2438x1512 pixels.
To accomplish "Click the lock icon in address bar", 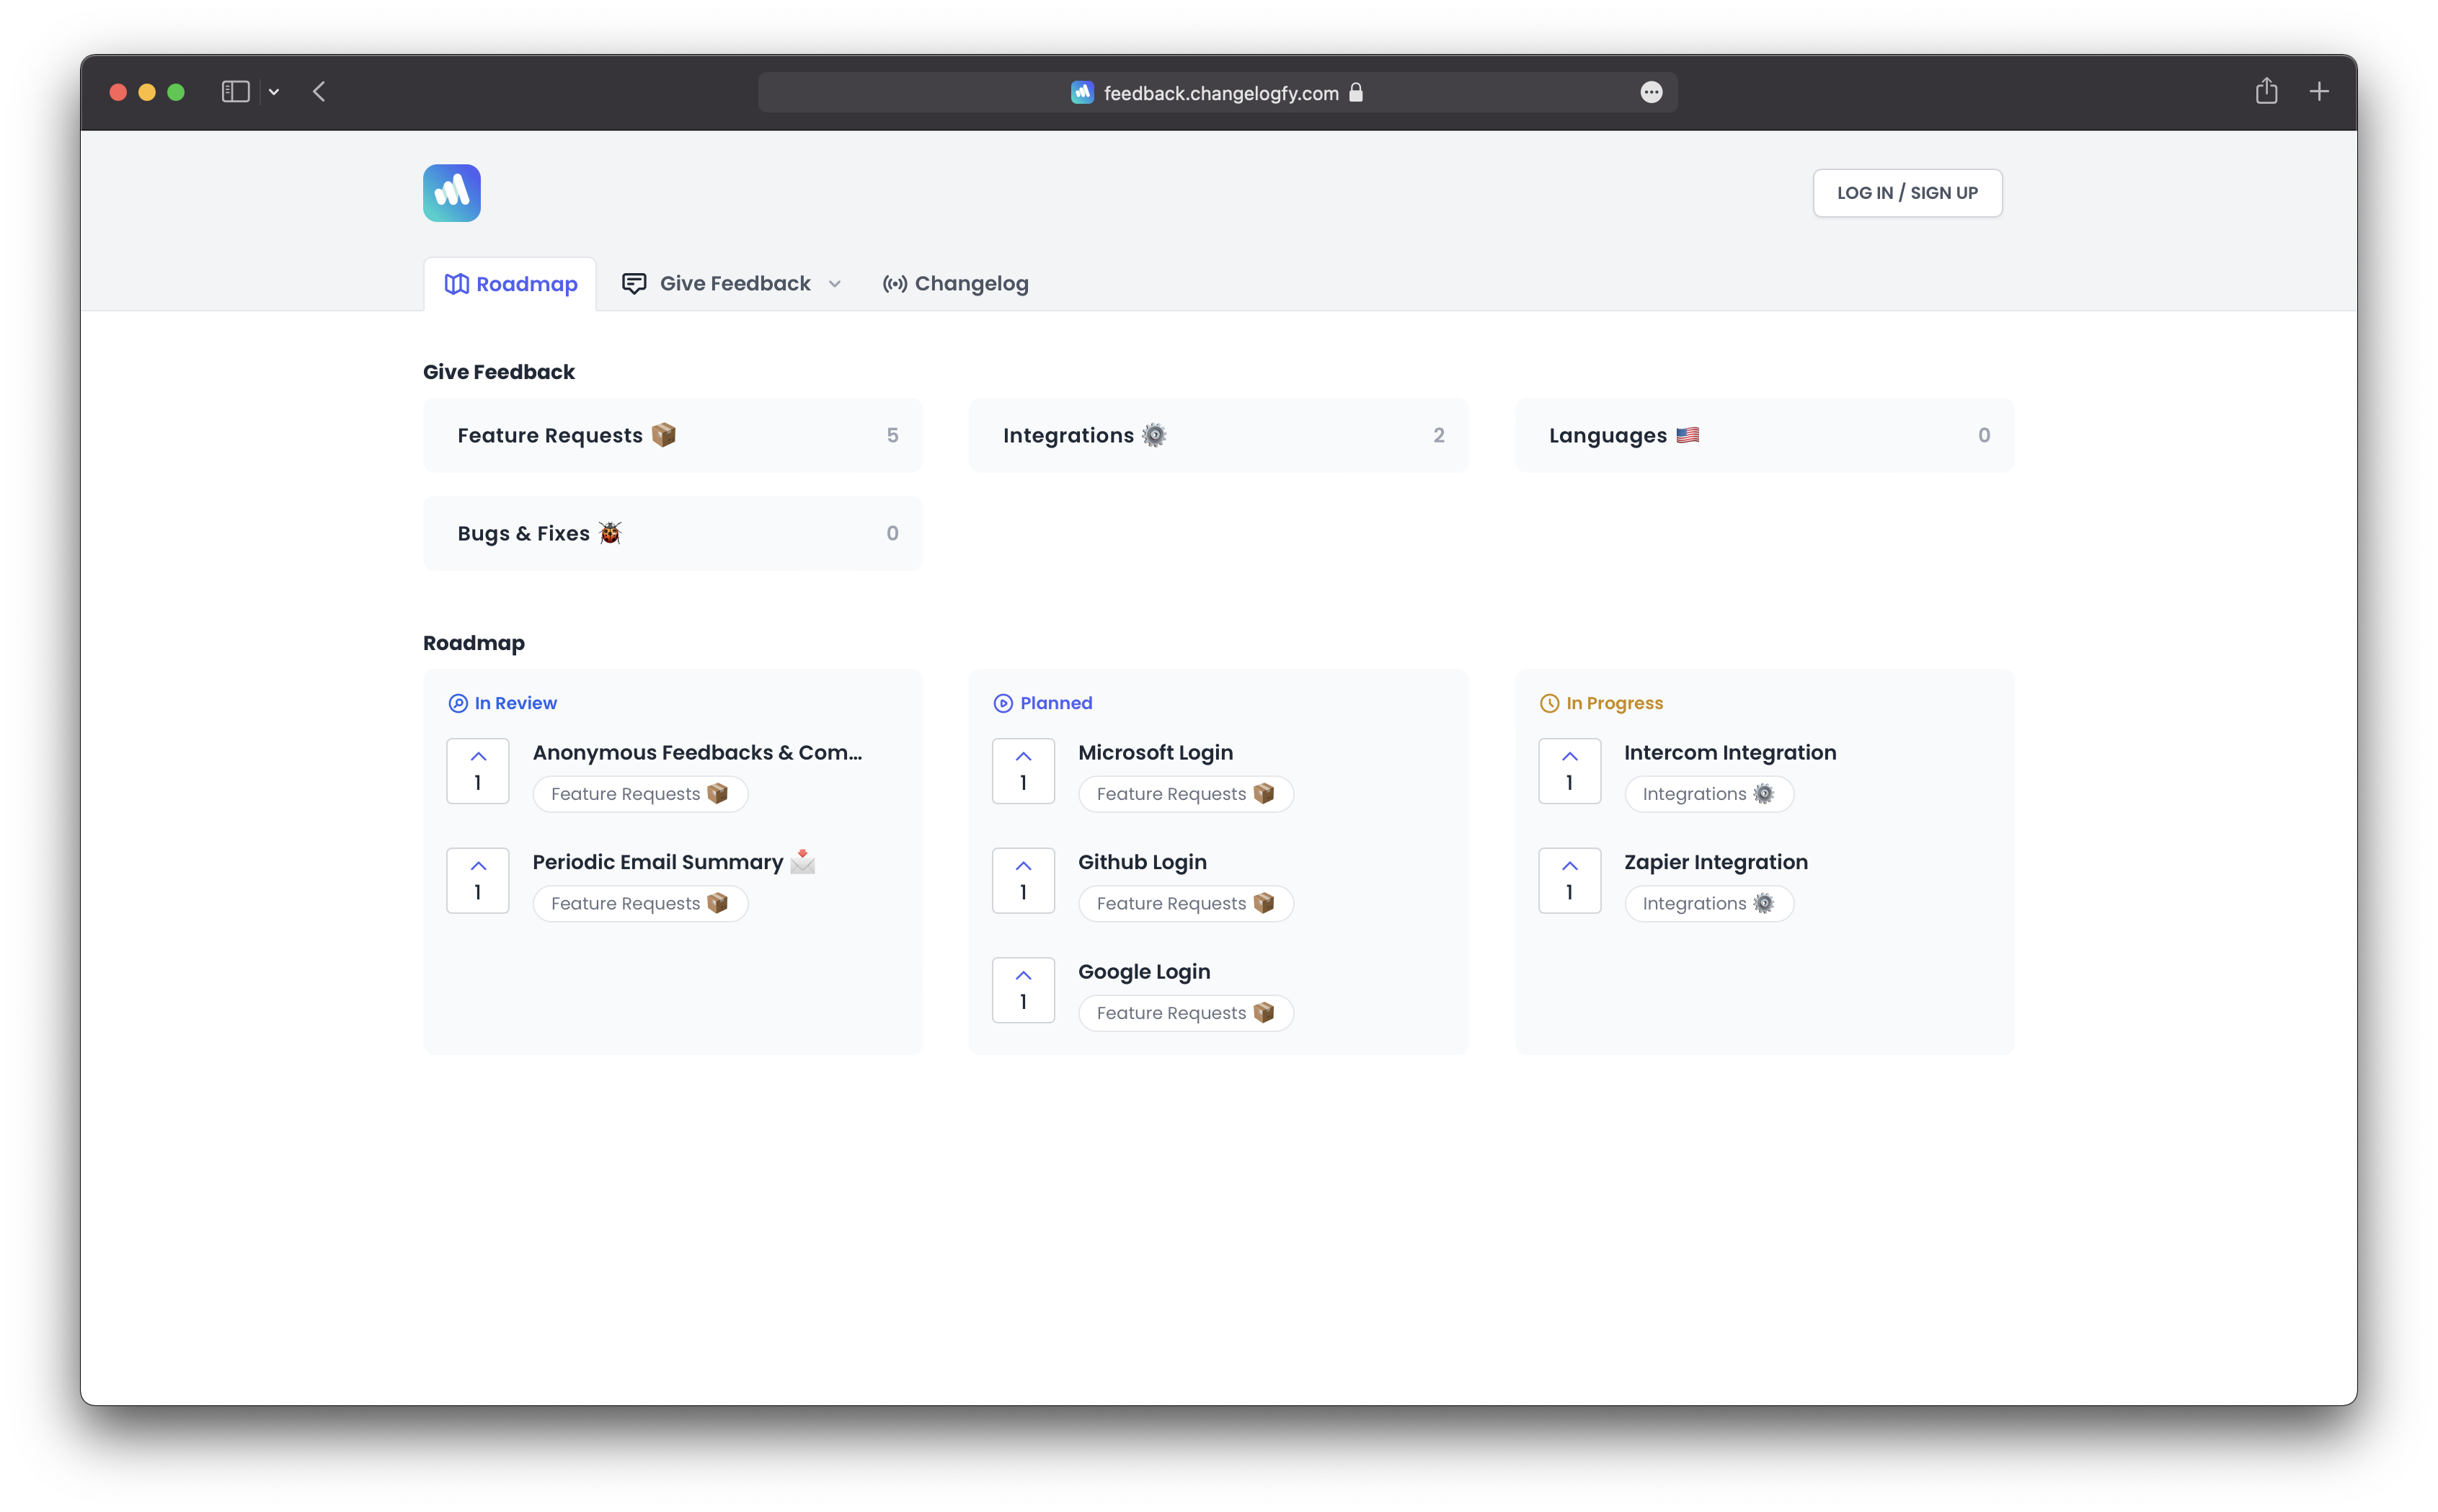I will [1356, 92].
